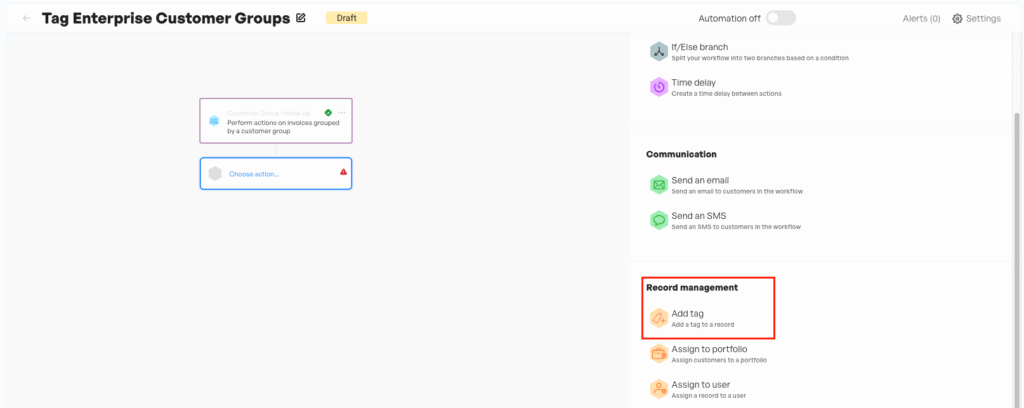The image size is (1024, 408).
Task: Click the green validation check badge
Action: (328, 112)
